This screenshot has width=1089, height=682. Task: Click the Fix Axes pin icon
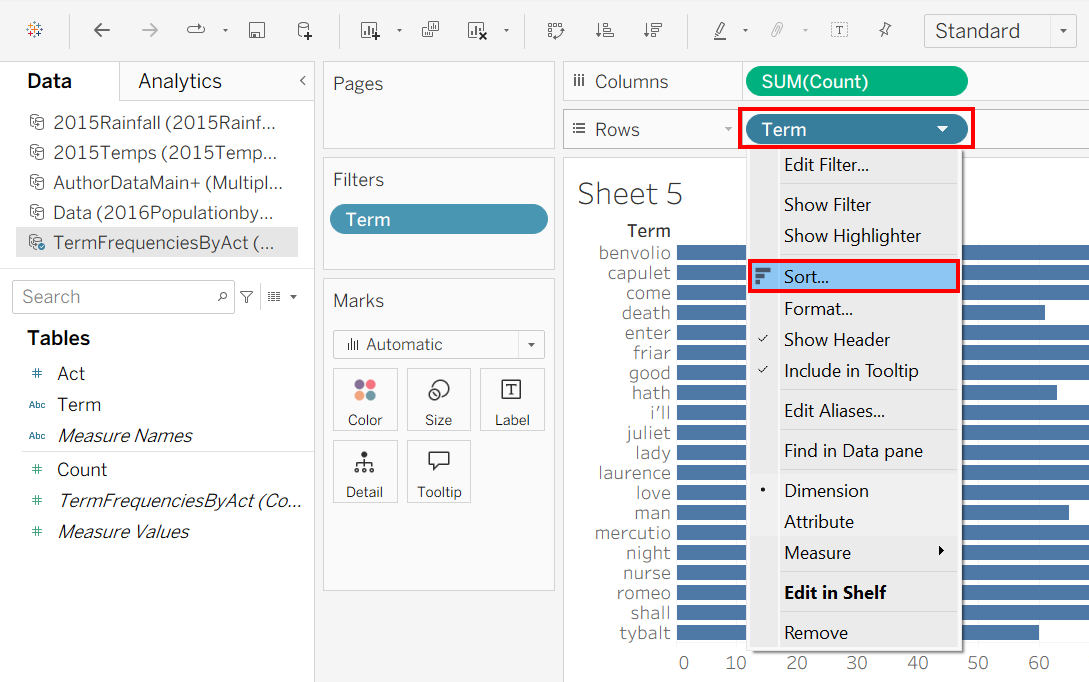pos(885,30)
